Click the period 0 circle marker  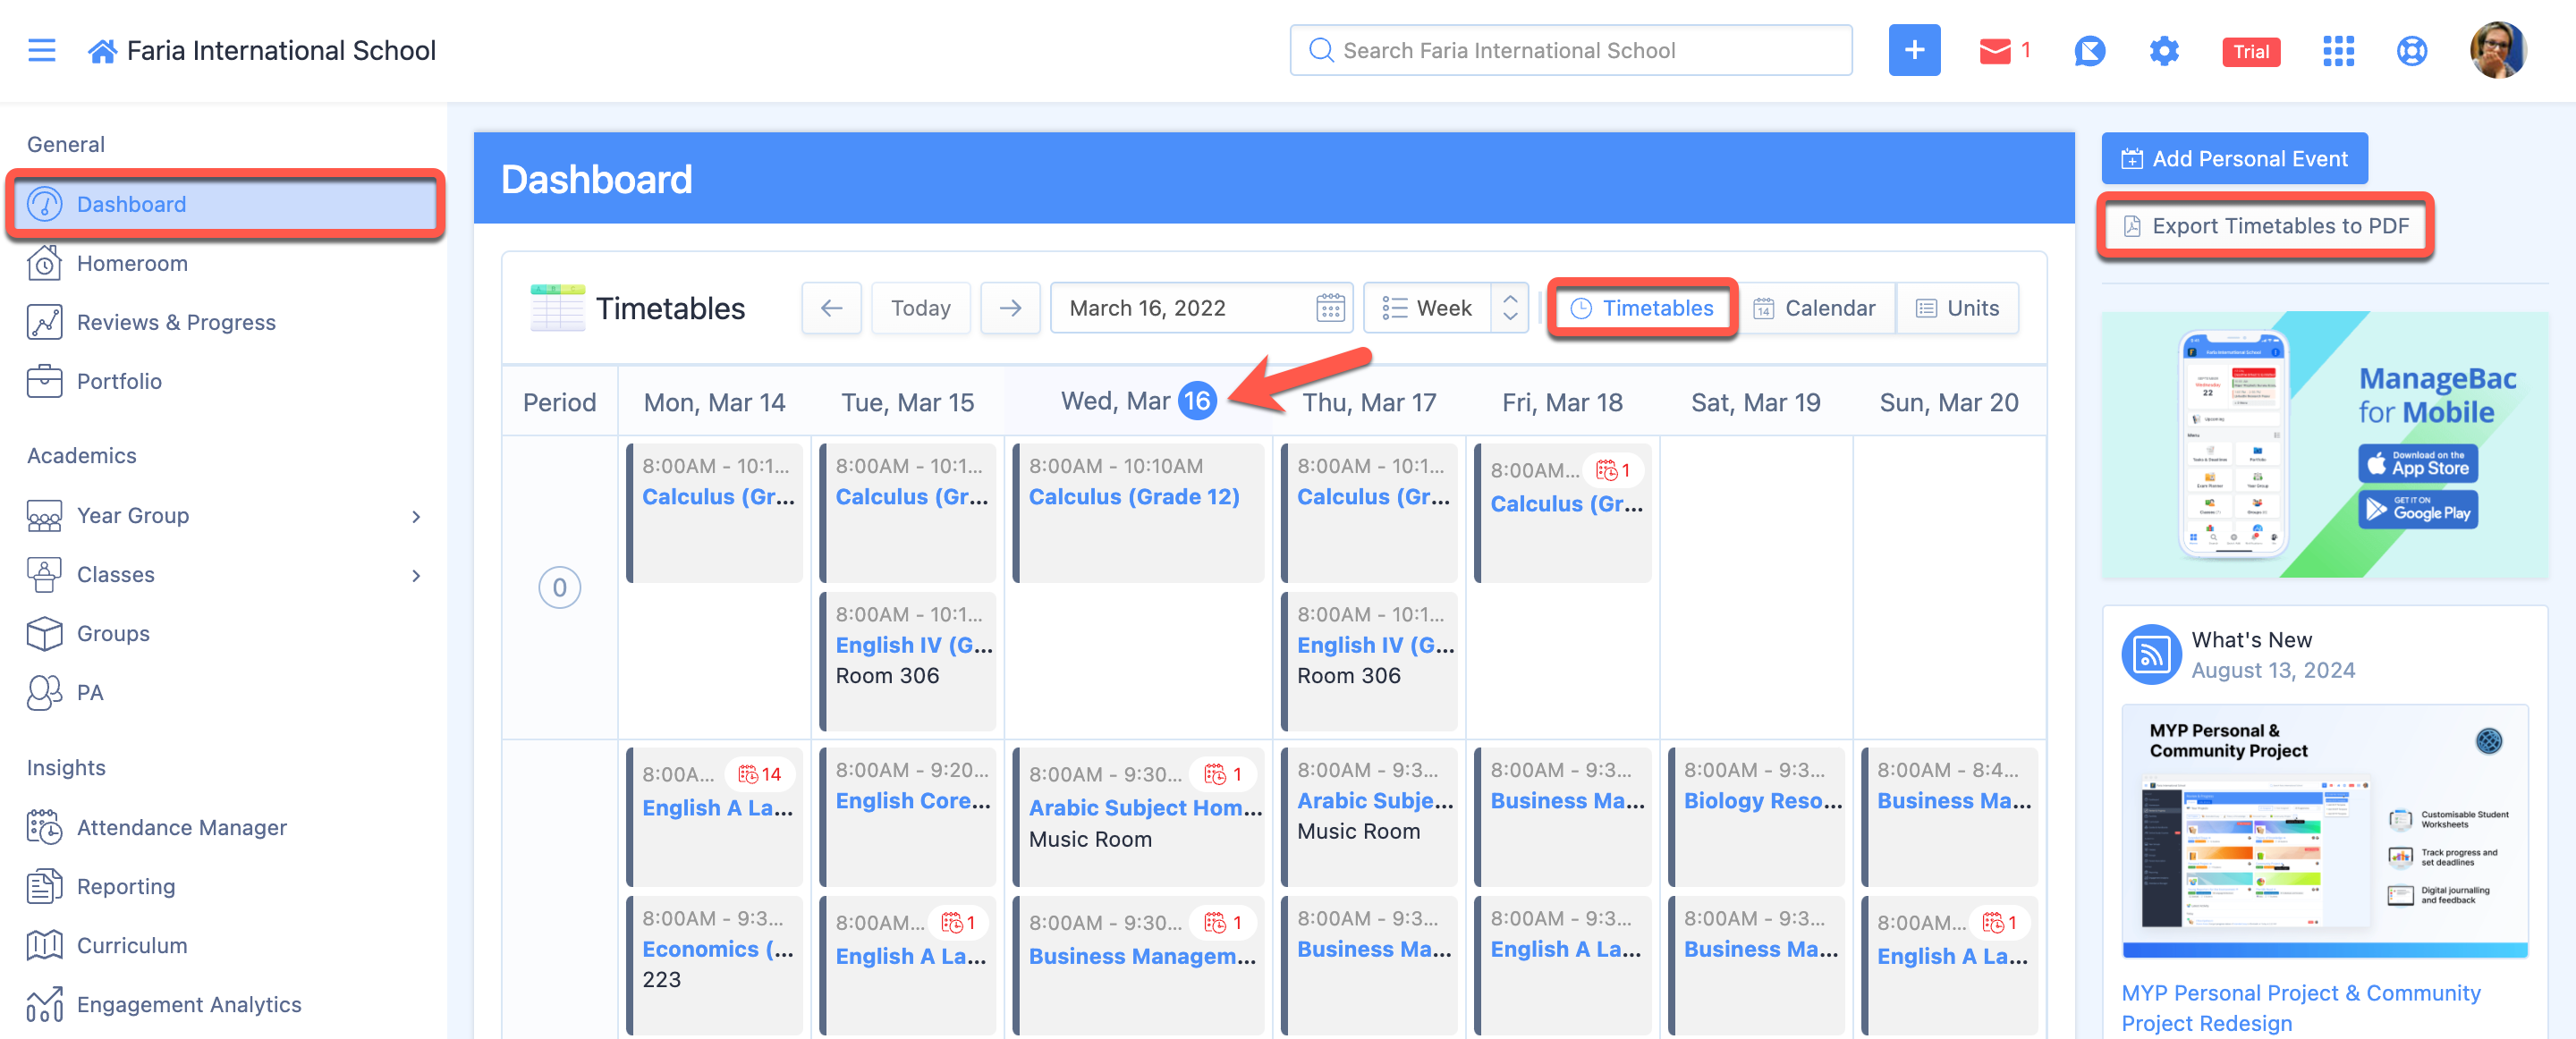pos(559,587)
